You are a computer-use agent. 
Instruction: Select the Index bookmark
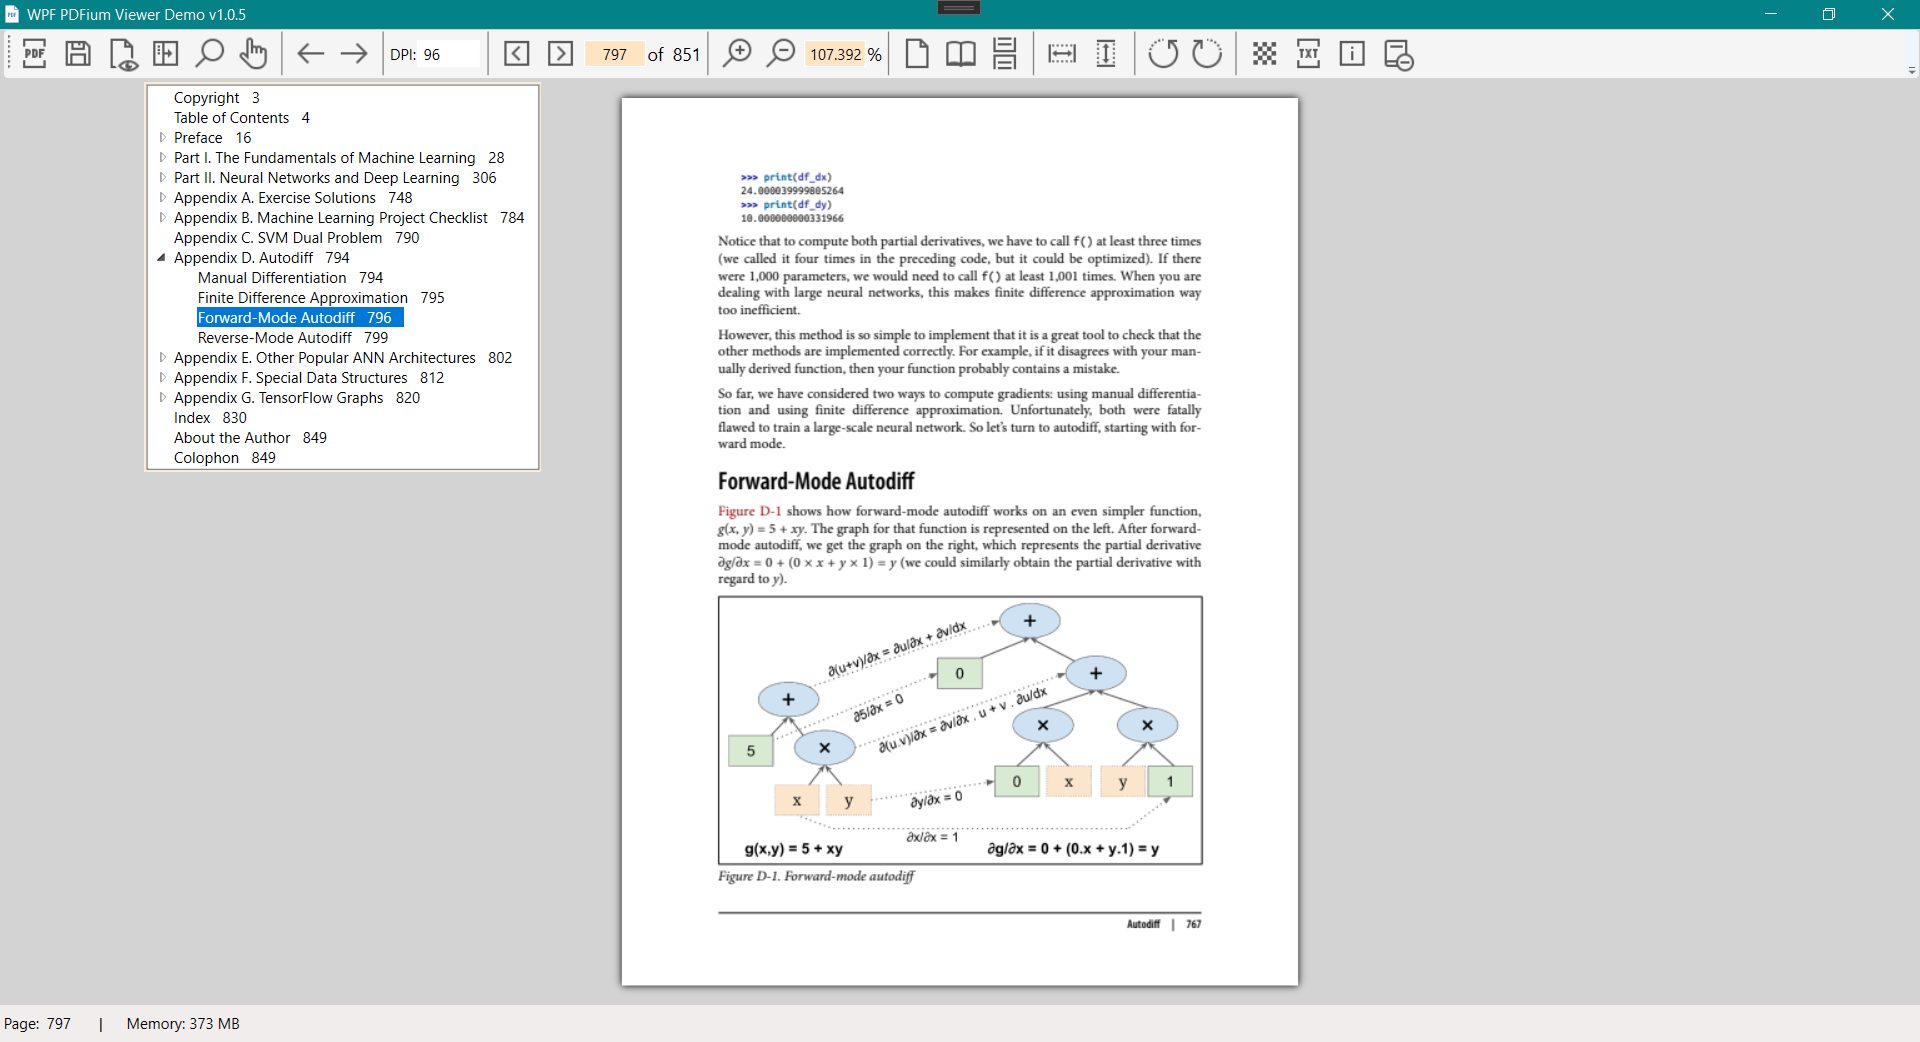(x=210, y=418)
